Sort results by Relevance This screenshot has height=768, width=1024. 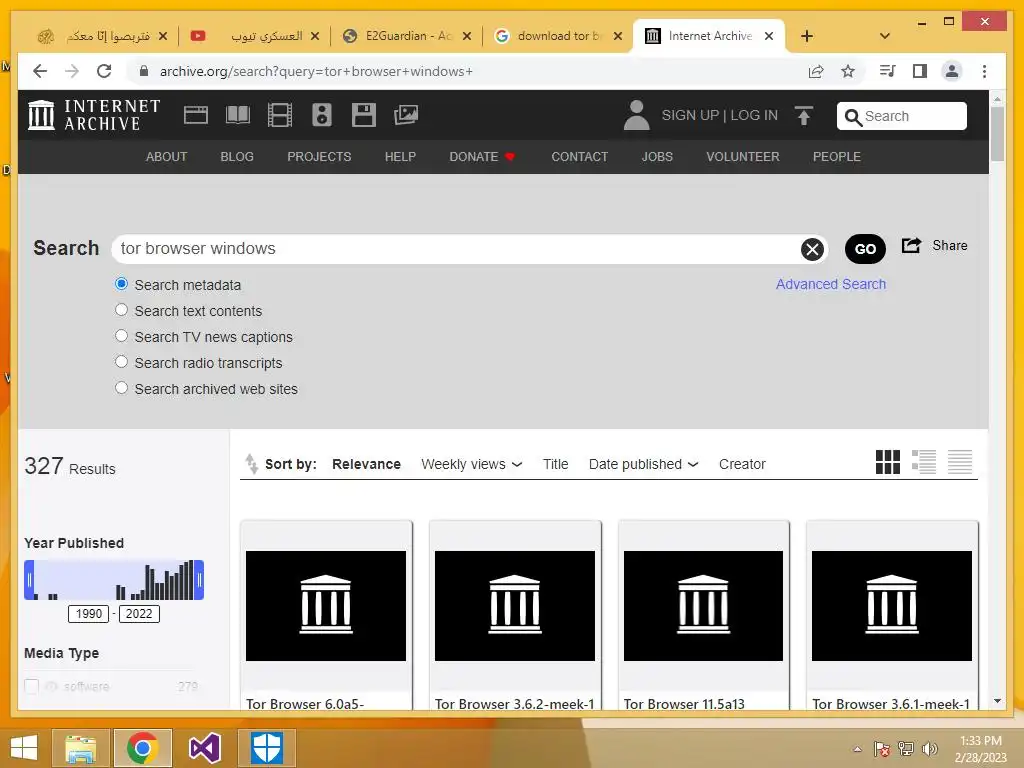pos(366,464)
